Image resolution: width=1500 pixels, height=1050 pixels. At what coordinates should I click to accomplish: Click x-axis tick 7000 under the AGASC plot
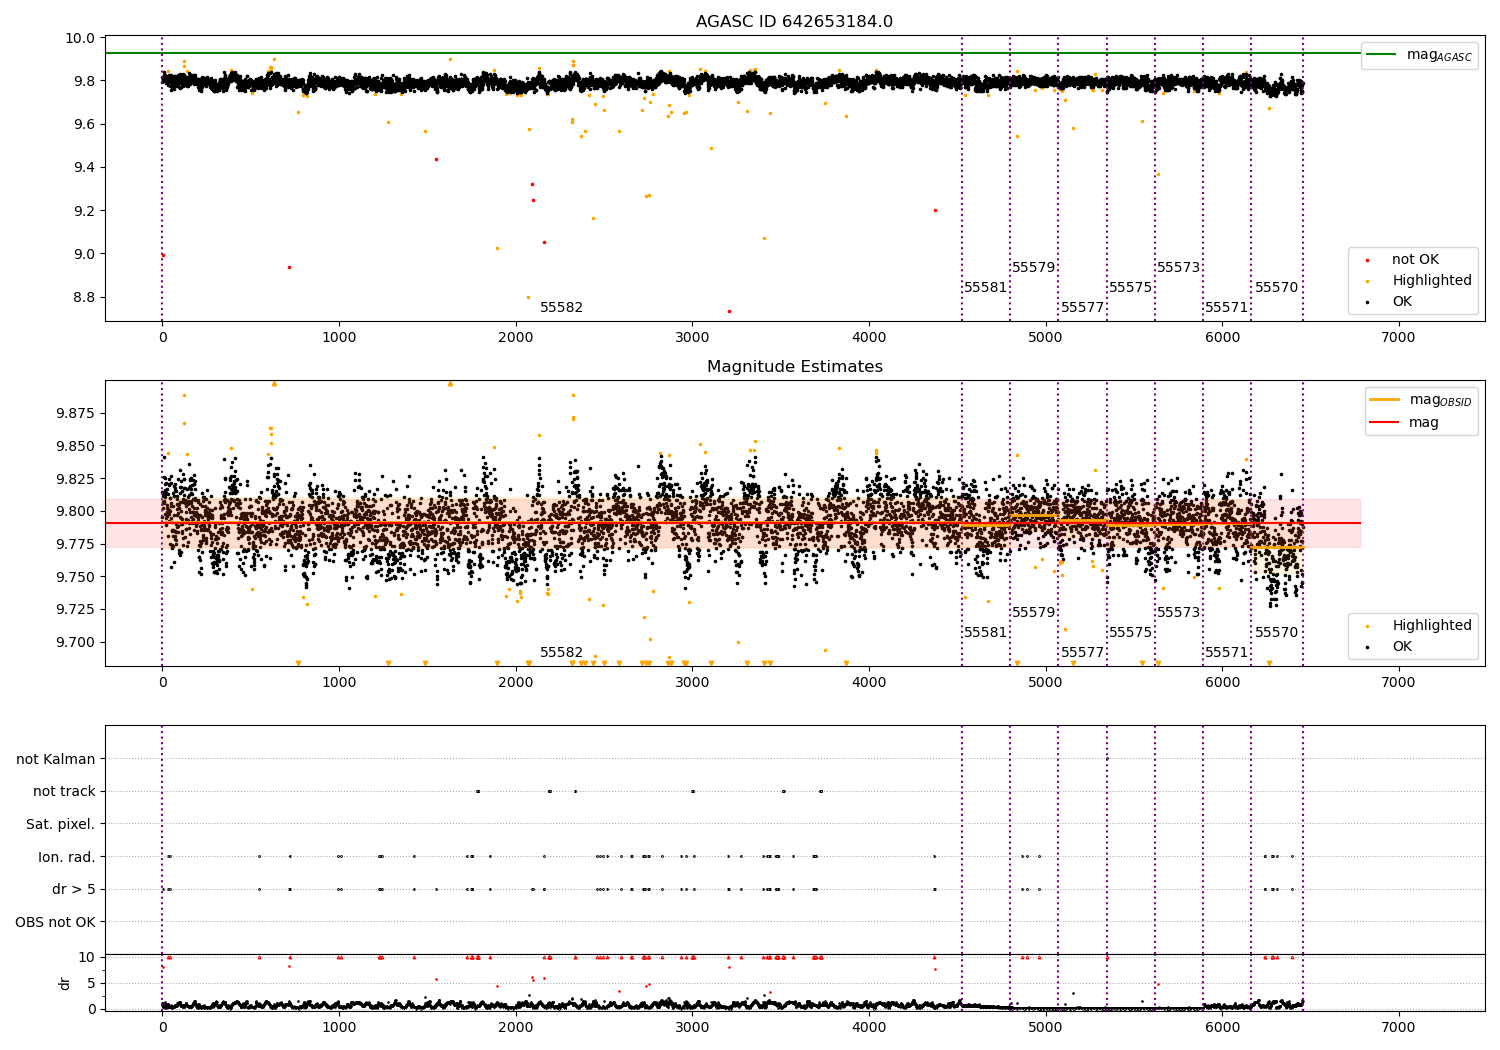[x=1398, y=338]
